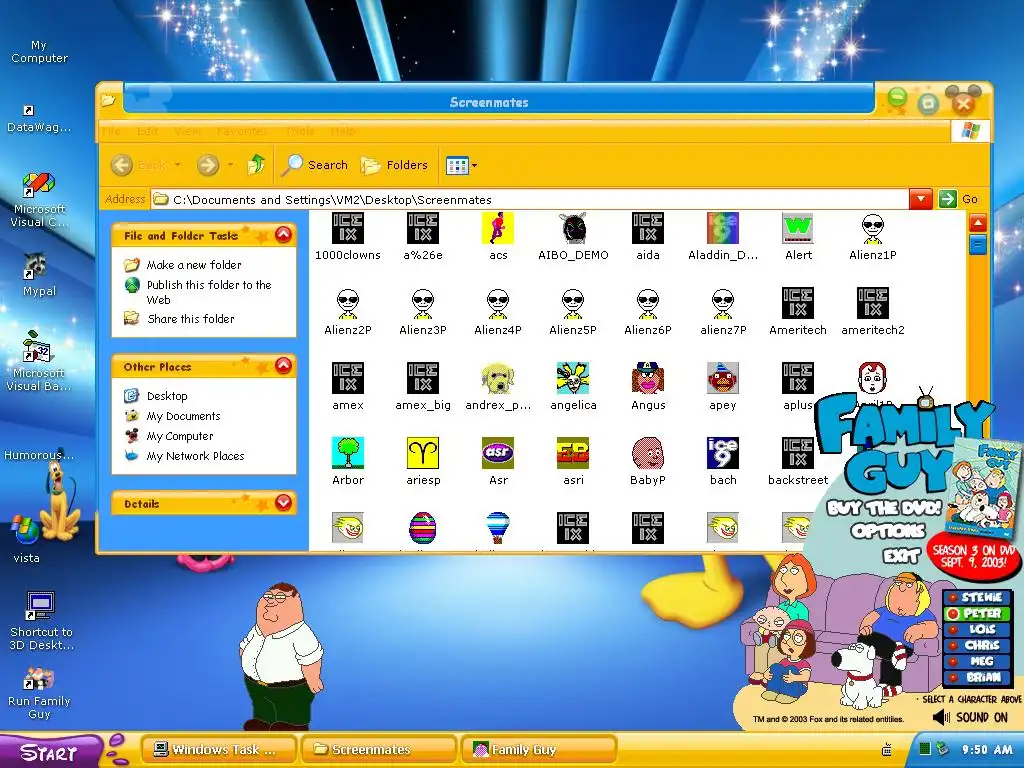Open the Back button history dropdown arrow
Screen dimensions: 1024x768
tap(178, 165)
